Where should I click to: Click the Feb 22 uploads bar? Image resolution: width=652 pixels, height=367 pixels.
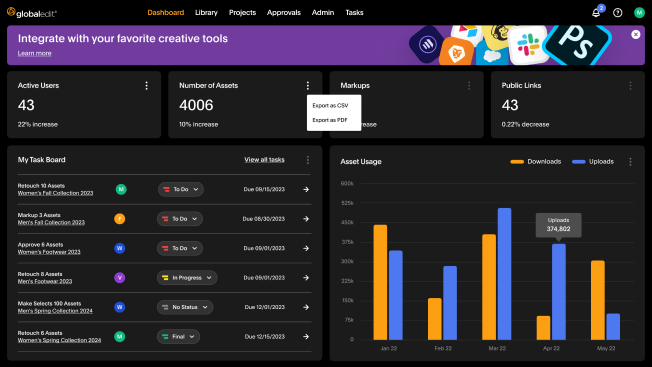(x=450, y=303)
